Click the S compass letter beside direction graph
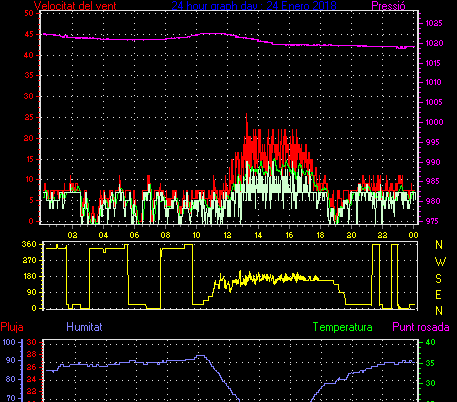This screenshot has height=402, width=457. (439, 279)
